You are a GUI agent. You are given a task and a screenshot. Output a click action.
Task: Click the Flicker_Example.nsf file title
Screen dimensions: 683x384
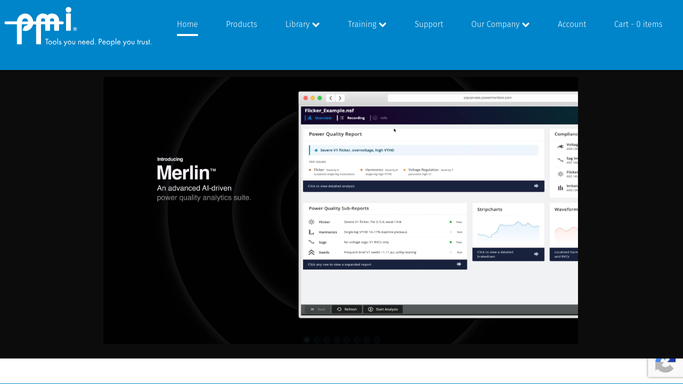pos(329,111)
